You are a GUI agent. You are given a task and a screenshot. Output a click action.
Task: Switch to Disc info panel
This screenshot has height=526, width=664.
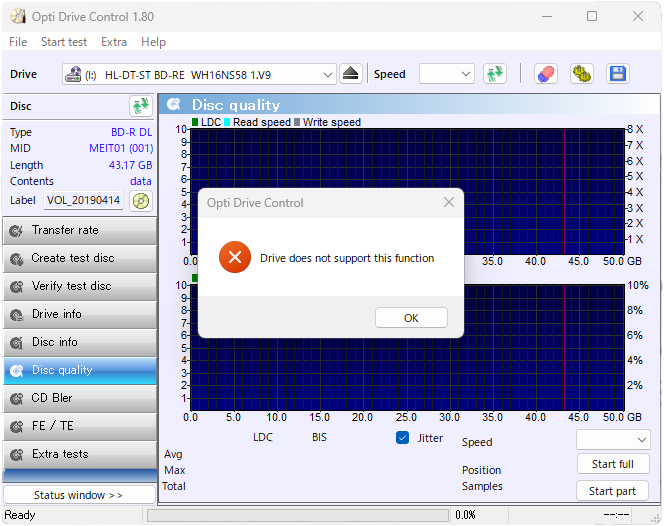pyautogui.click(x=80, y=342)
